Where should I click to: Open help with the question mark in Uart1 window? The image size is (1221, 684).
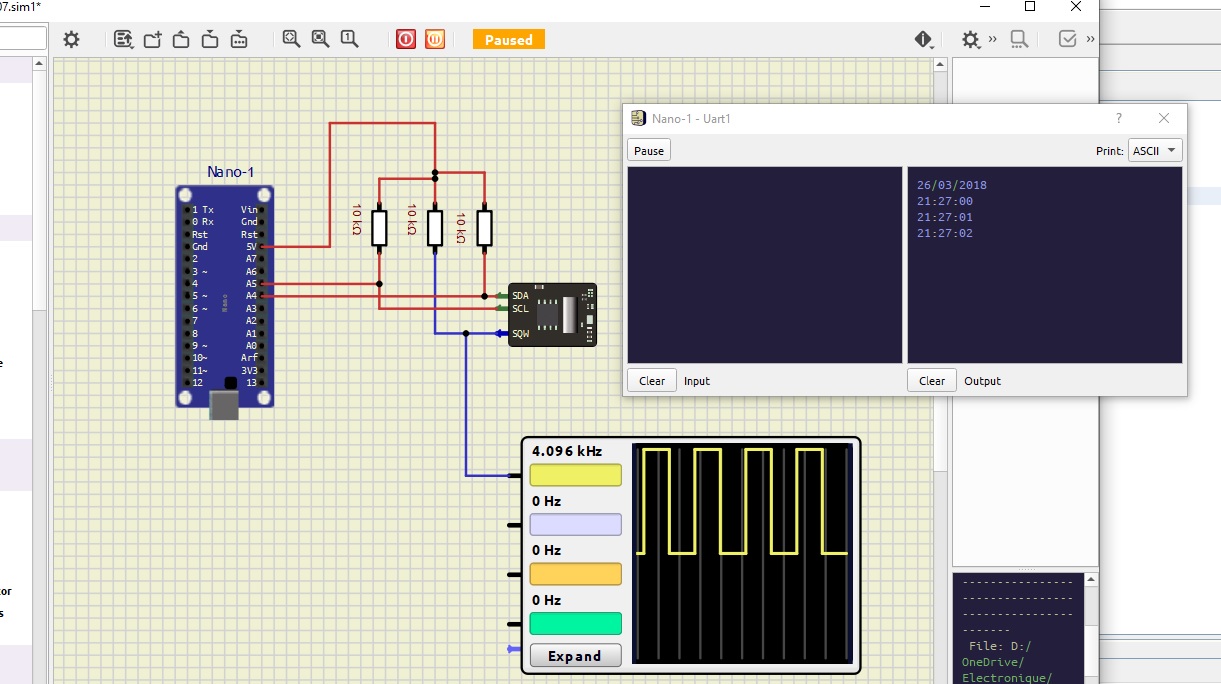tap(1119, 118)
